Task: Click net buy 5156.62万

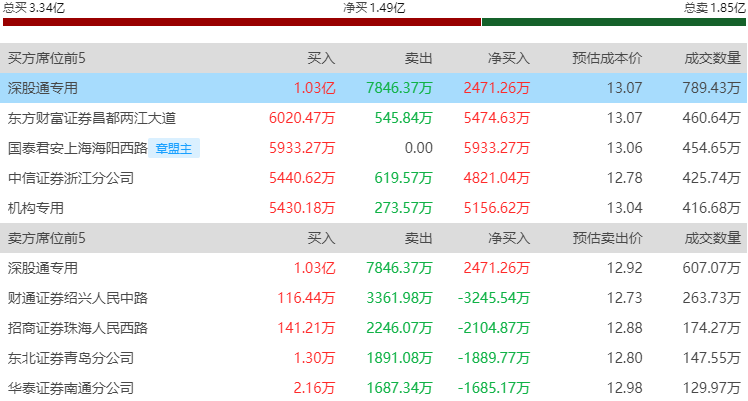Action: (497, 208)
